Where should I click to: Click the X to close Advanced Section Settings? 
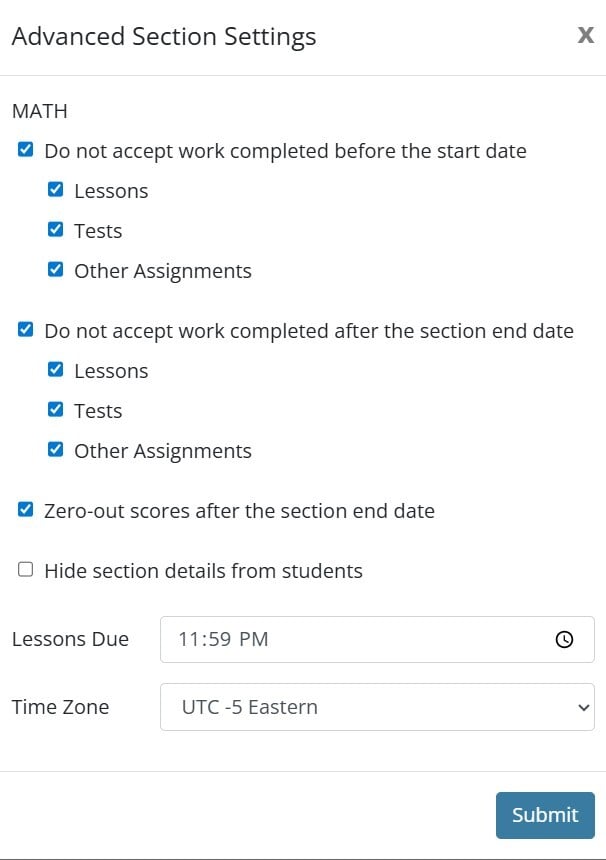pos(585,35)
